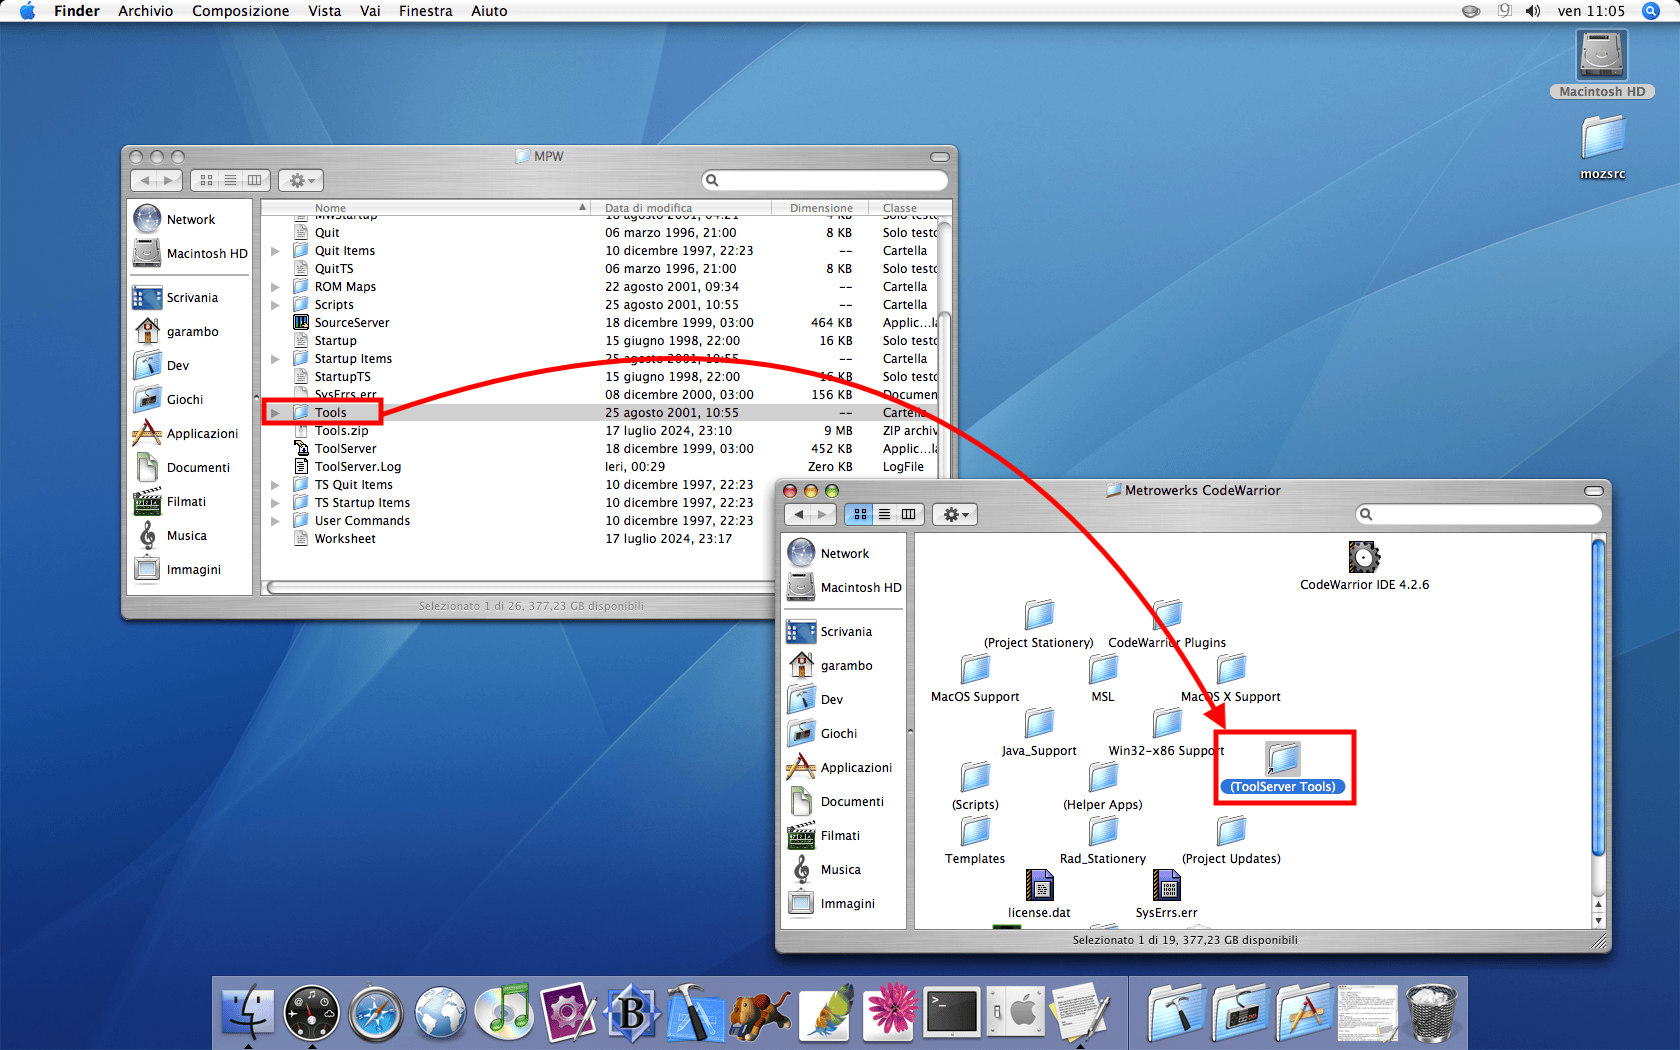Image resolution: width=1680 pixels, height=1050 pixels.
Task: Click the search field in CodeWarrior window
Action: coord(1479,514)
